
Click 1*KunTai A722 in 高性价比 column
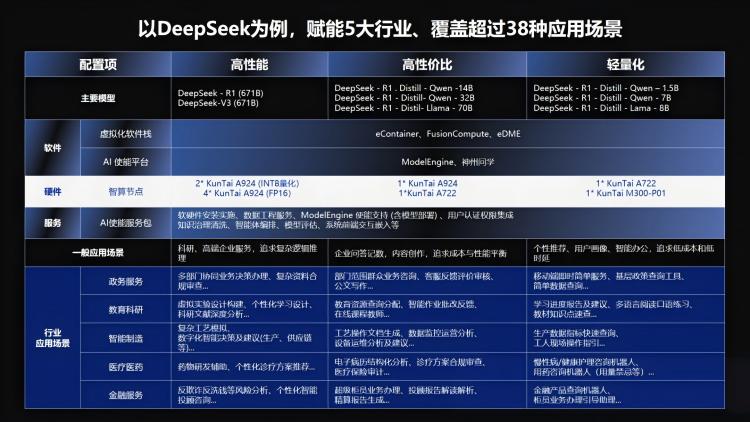(x=427, y=193)
